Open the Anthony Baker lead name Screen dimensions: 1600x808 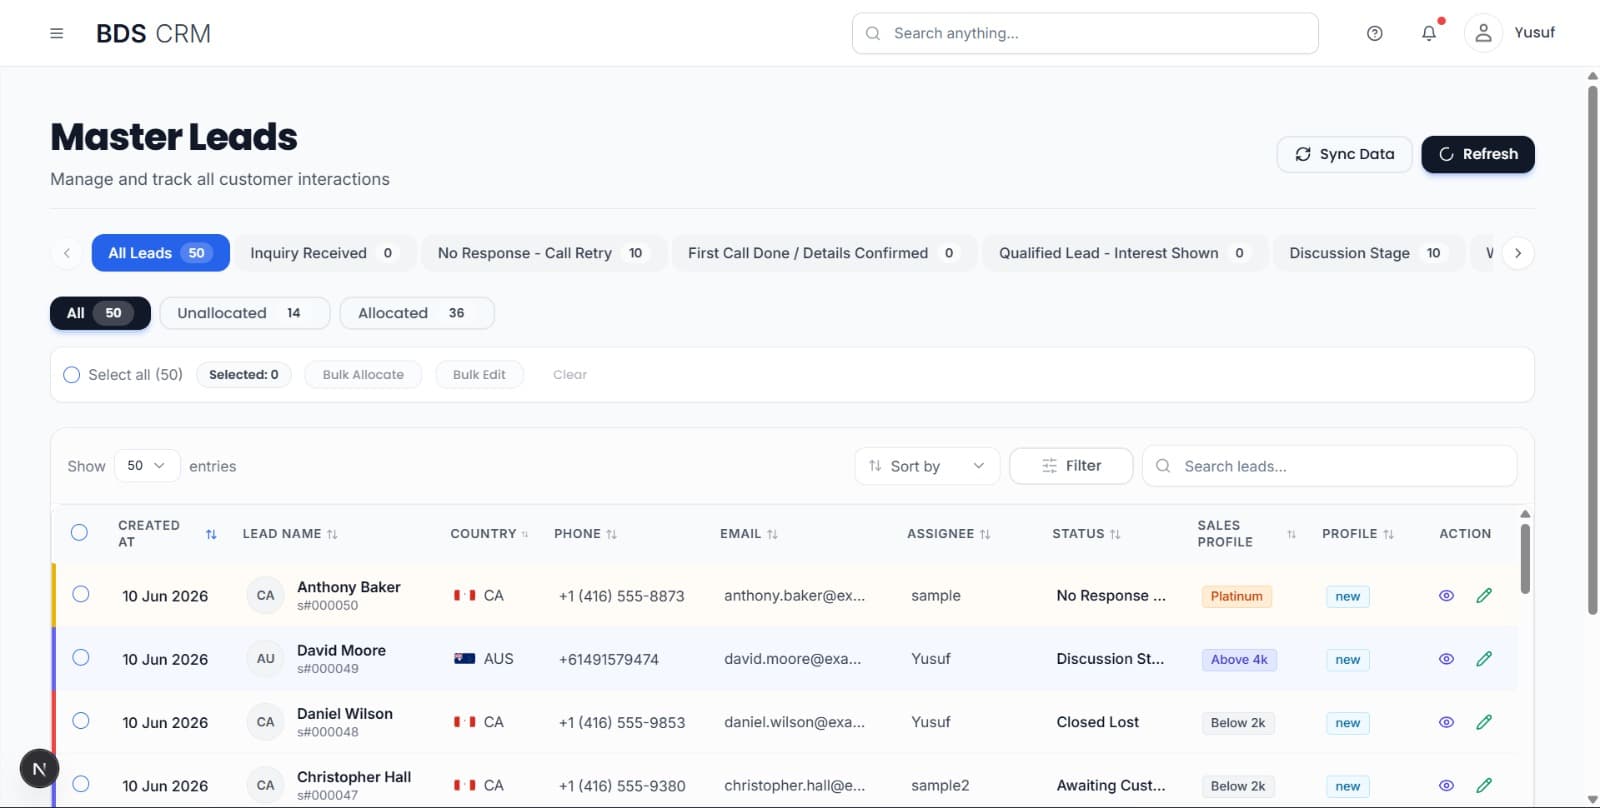[x=349, y=587]
